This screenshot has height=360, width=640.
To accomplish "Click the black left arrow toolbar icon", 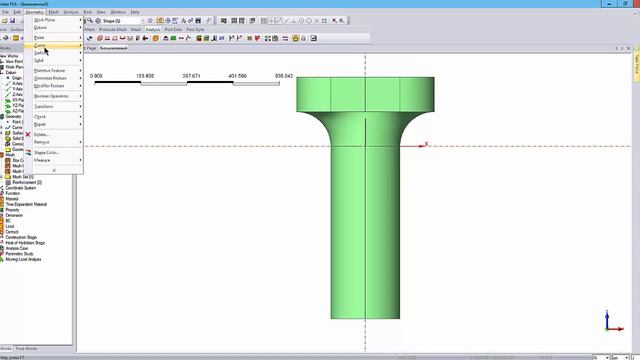I will pos(145,38).
